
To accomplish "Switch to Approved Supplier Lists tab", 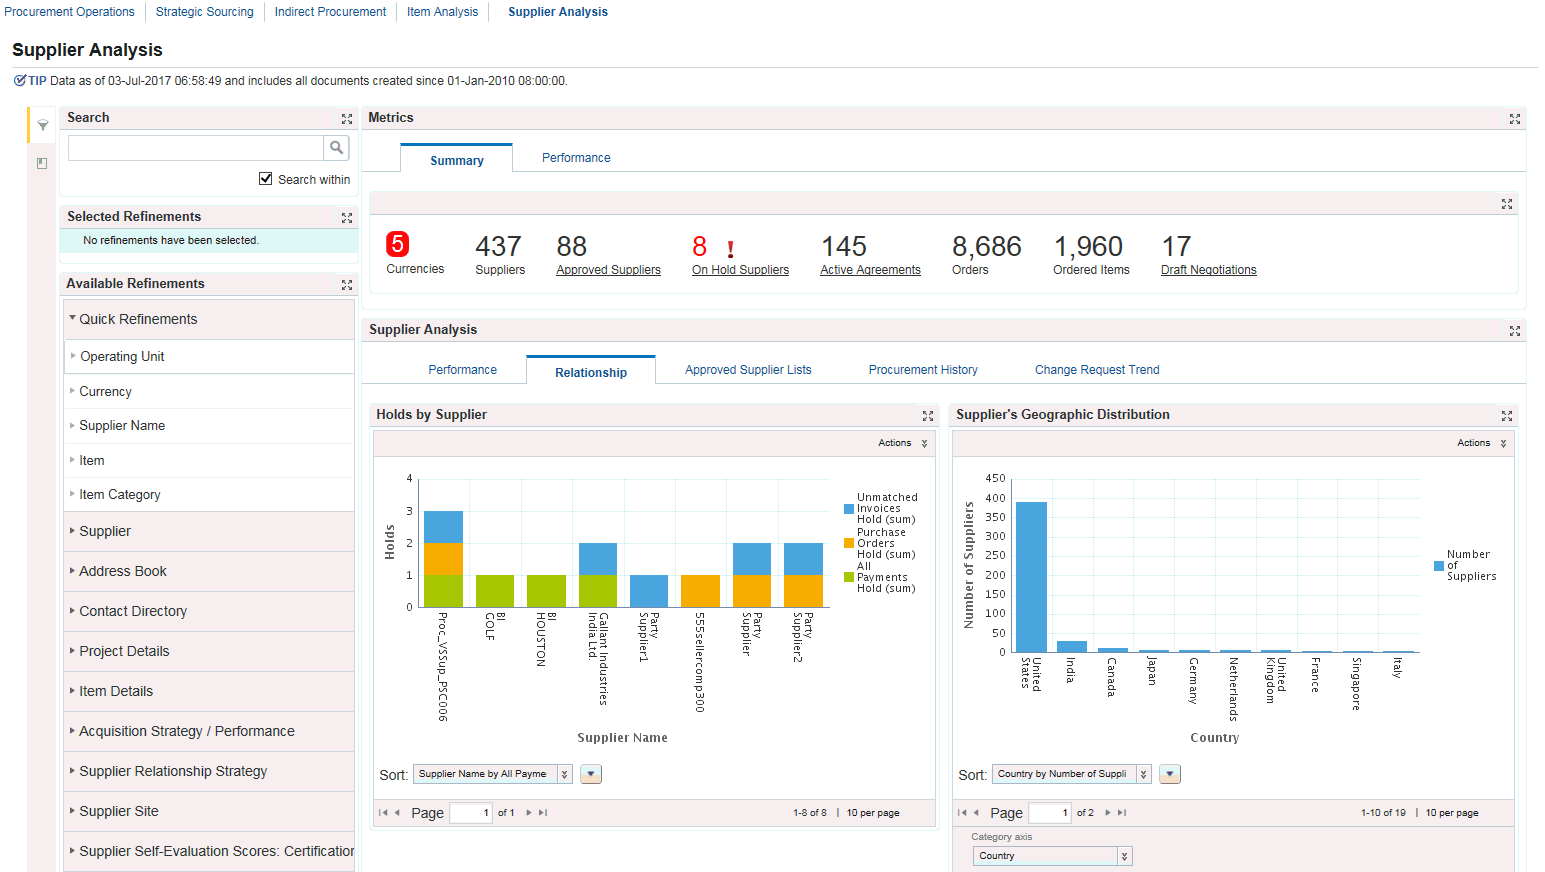I will (748, 370).
